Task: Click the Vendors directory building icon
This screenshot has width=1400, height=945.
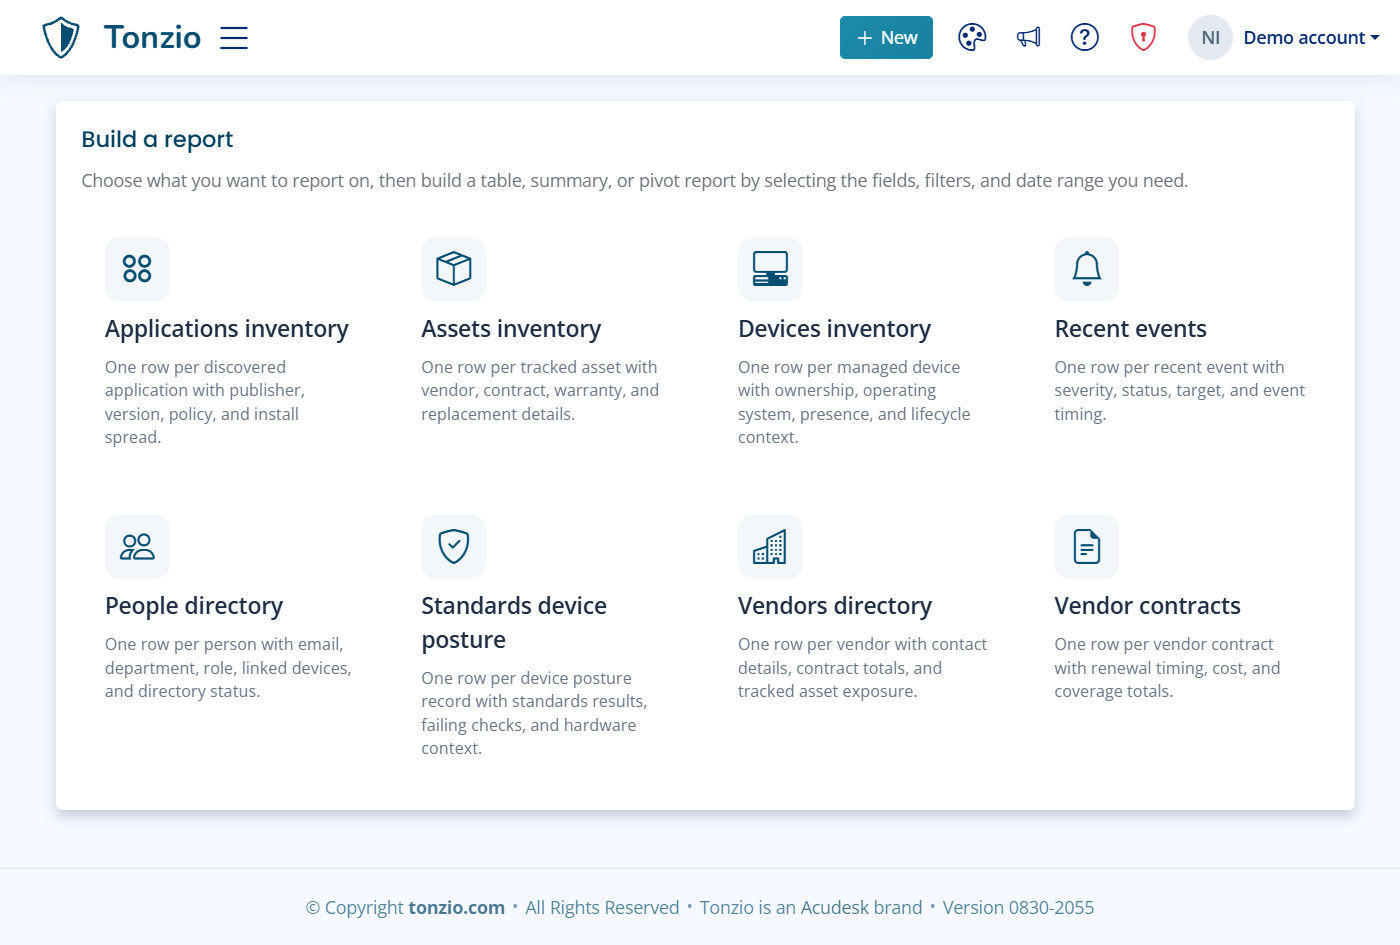Action: [770, 546]
